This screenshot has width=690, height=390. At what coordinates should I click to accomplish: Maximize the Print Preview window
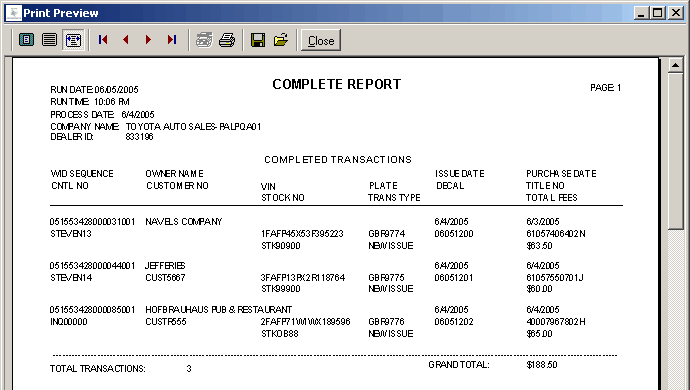657,13
